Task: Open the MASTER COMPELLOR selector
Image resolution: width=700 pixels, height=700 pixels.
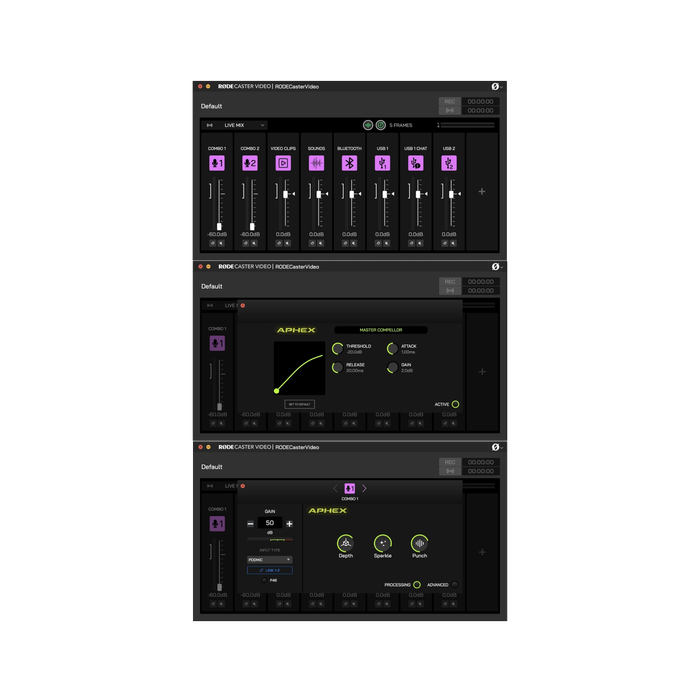Action: [x=381, y=330]
